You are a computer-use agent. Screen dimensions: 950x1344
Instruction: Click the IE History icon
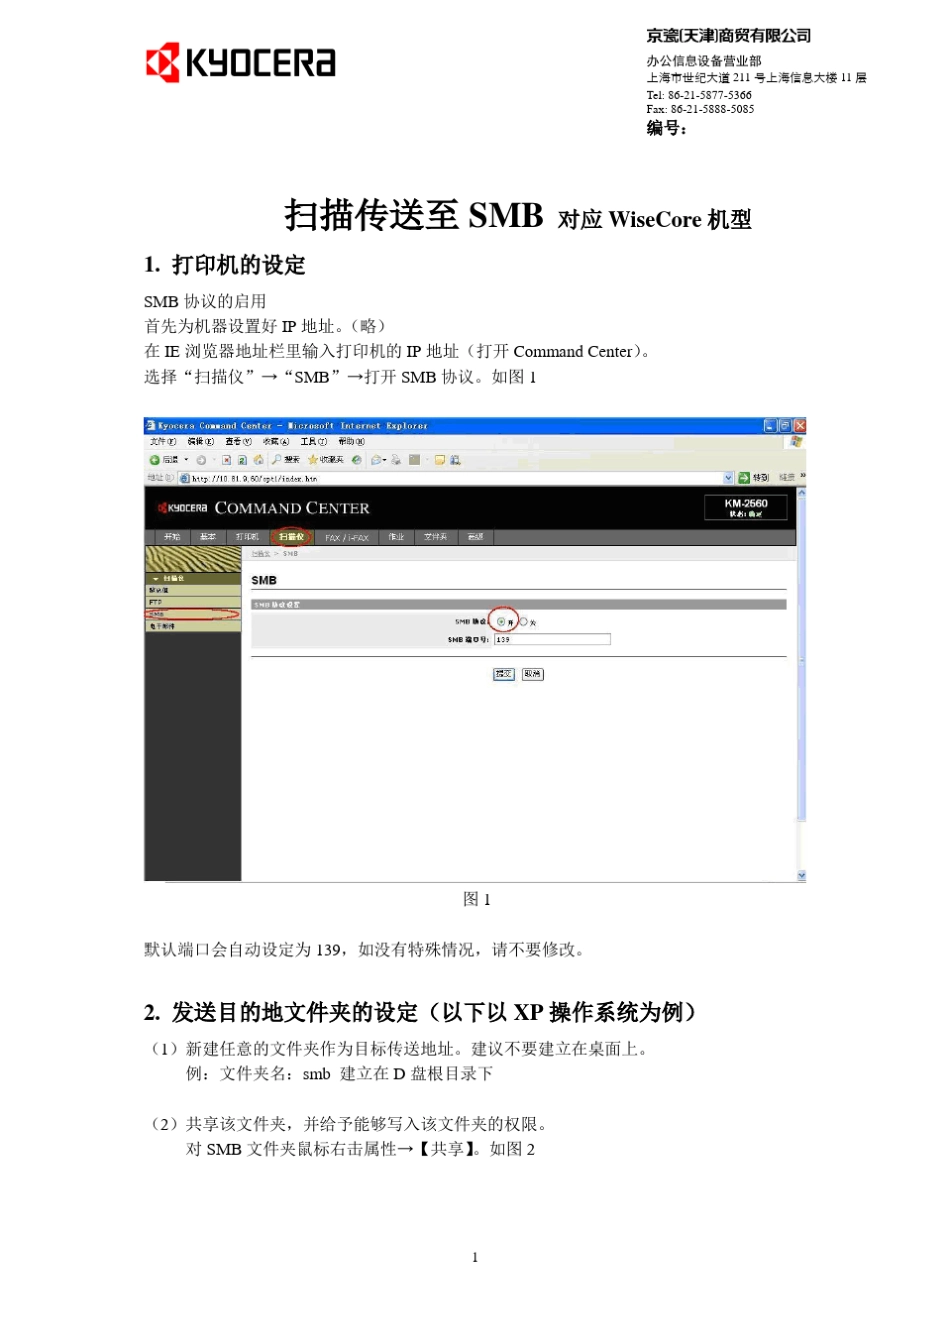tap(356, 460)
